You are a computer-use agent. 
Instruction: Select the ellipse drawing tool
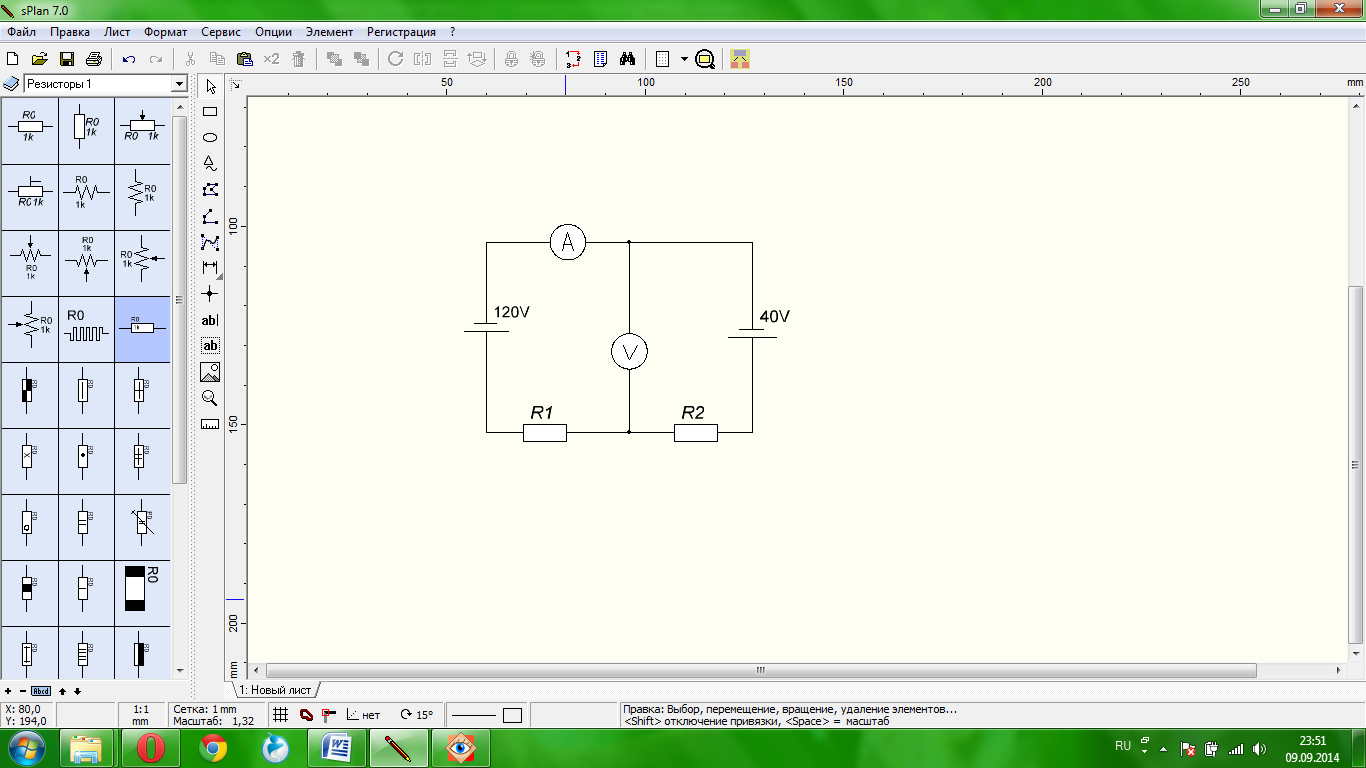coord(210,138)
